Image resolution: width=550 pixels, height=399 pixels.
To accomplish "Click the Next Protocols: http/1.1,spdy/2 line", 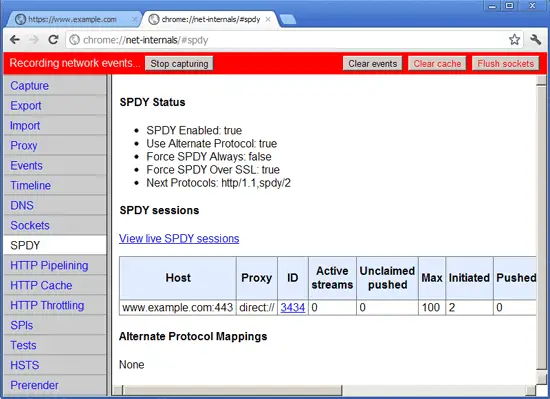I will [219, 183].
